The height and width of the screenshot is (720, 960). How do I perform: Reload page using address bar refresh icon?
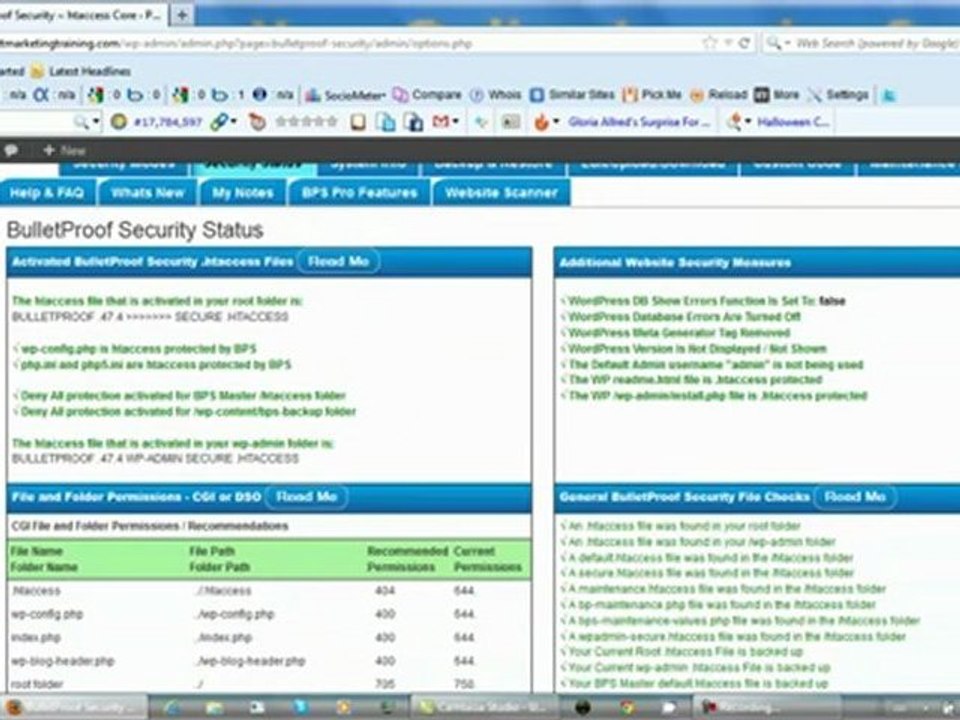744,43
